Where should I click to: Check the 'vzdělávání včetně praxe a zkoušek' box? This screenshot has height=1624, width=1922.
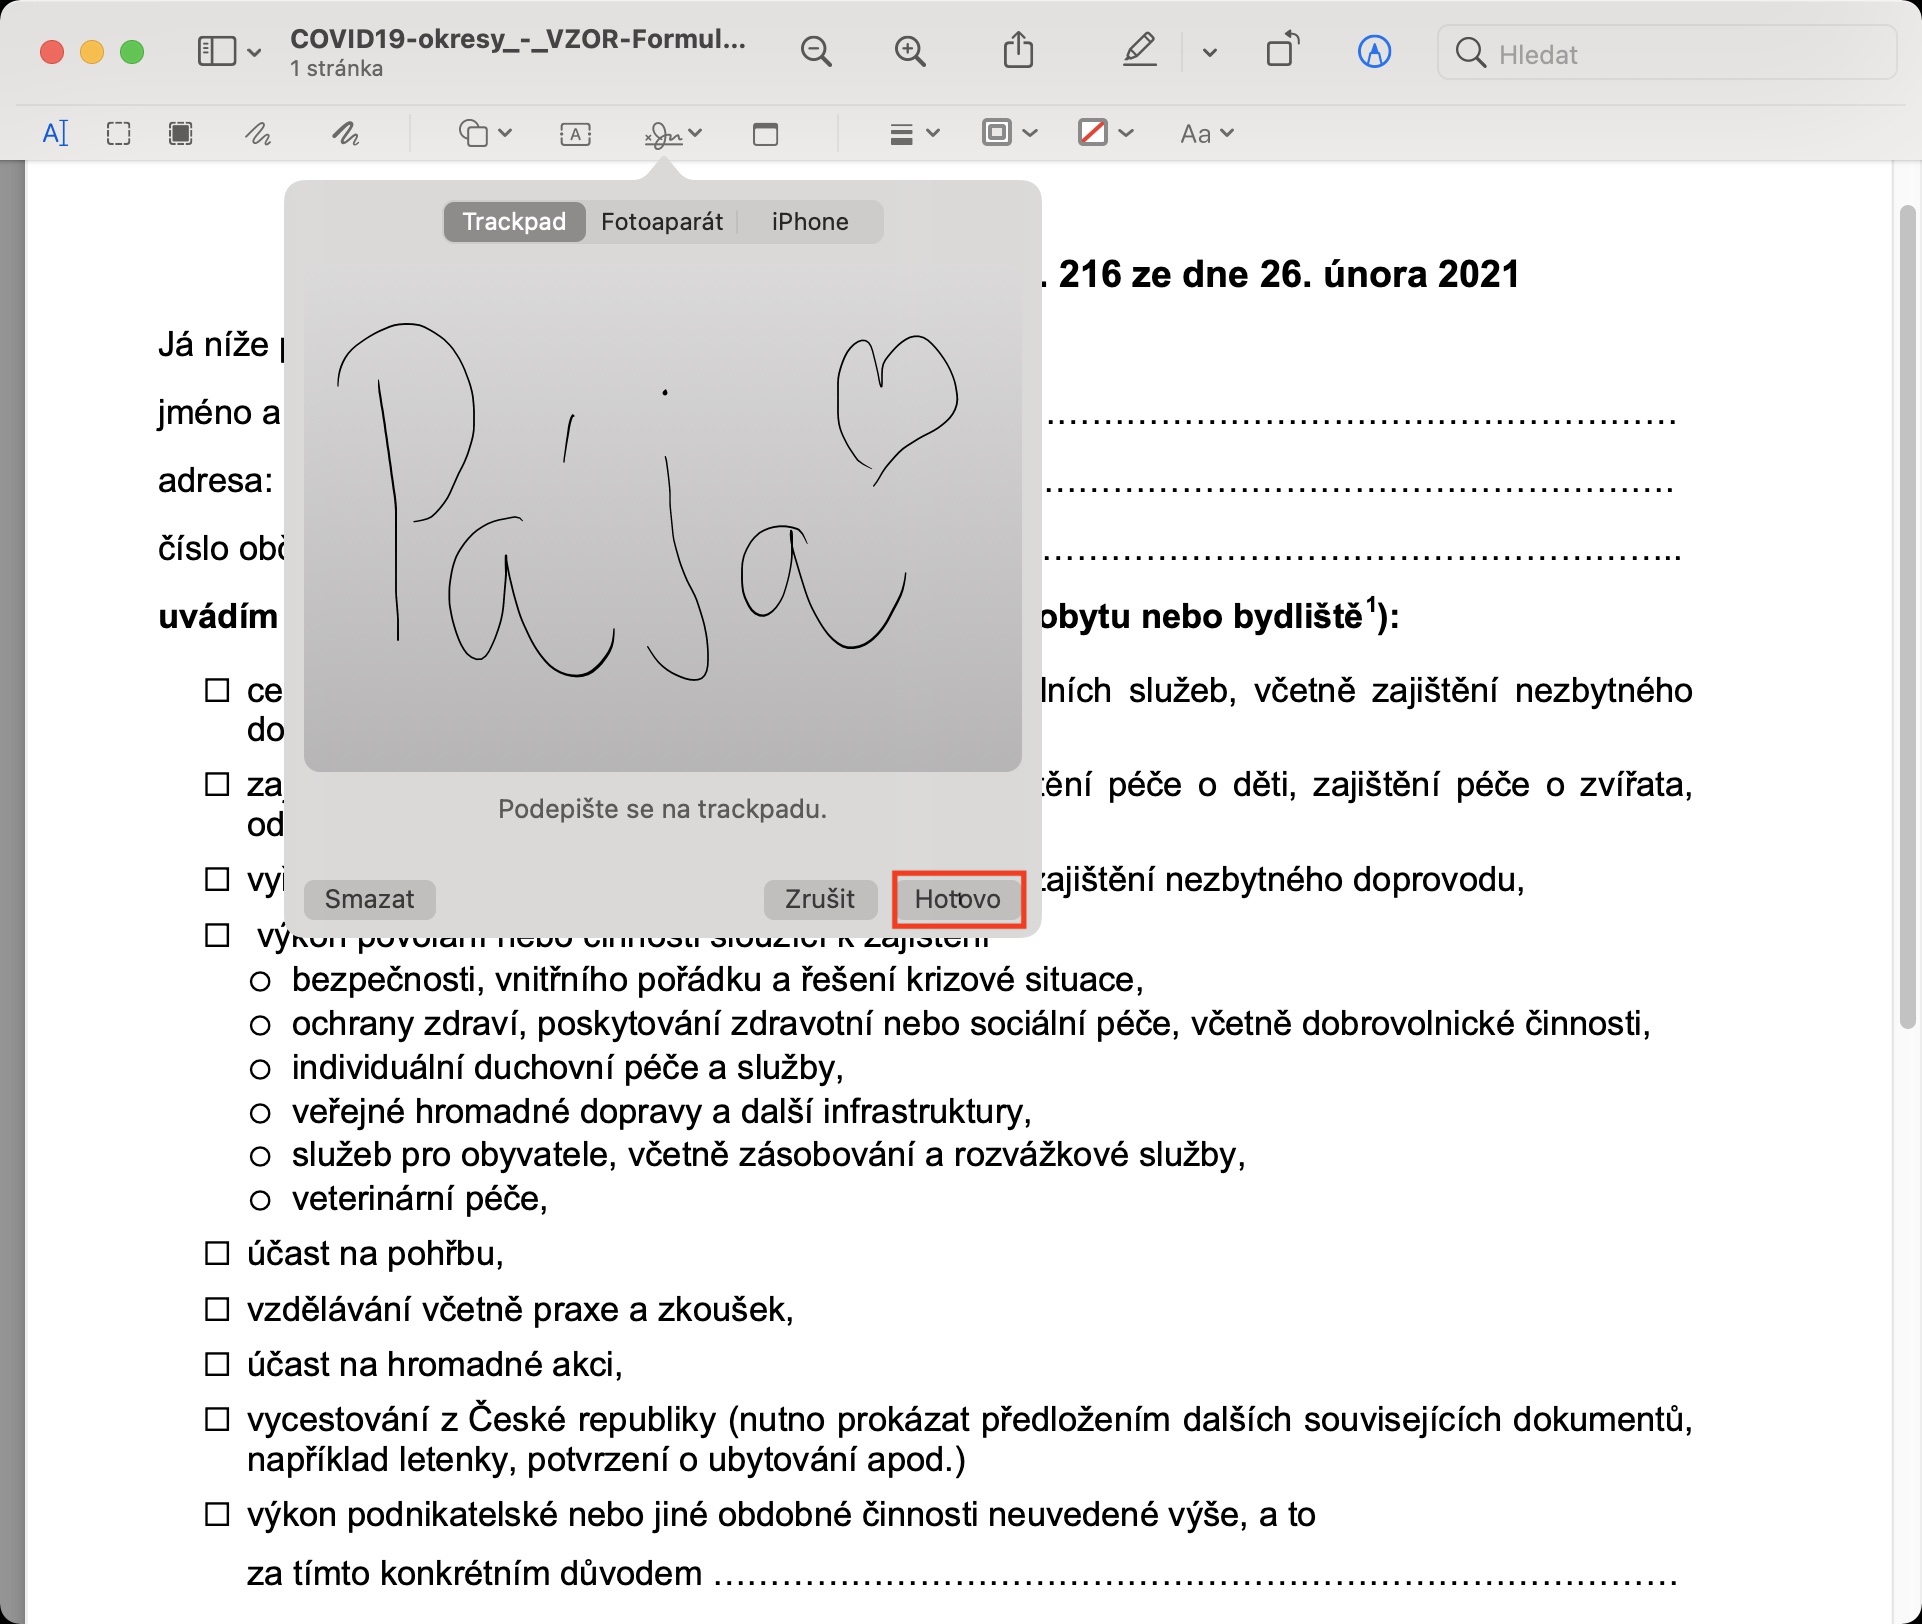point(217,1309)
